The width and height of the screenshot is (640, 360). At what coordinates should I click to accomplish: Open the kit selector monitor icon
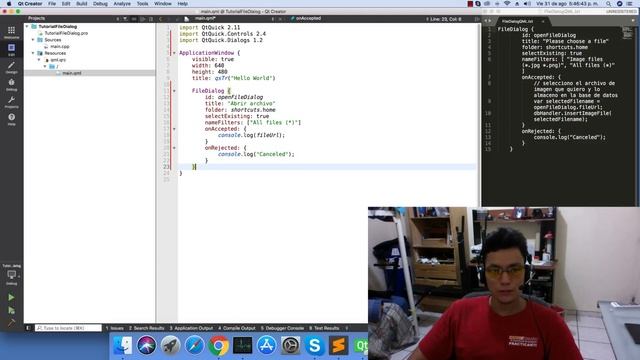pyautogui.click(x=11, y=276)
